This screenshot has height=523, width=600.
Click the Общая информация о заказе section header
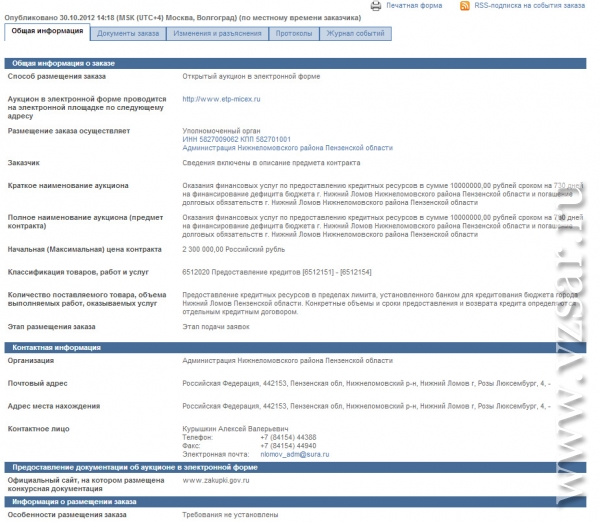pos(295,64)
